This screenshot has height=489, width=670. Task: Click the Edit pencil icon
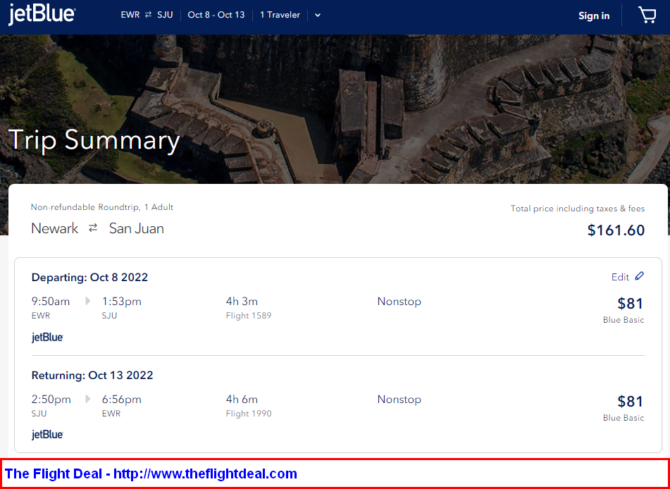coord(639,276)
